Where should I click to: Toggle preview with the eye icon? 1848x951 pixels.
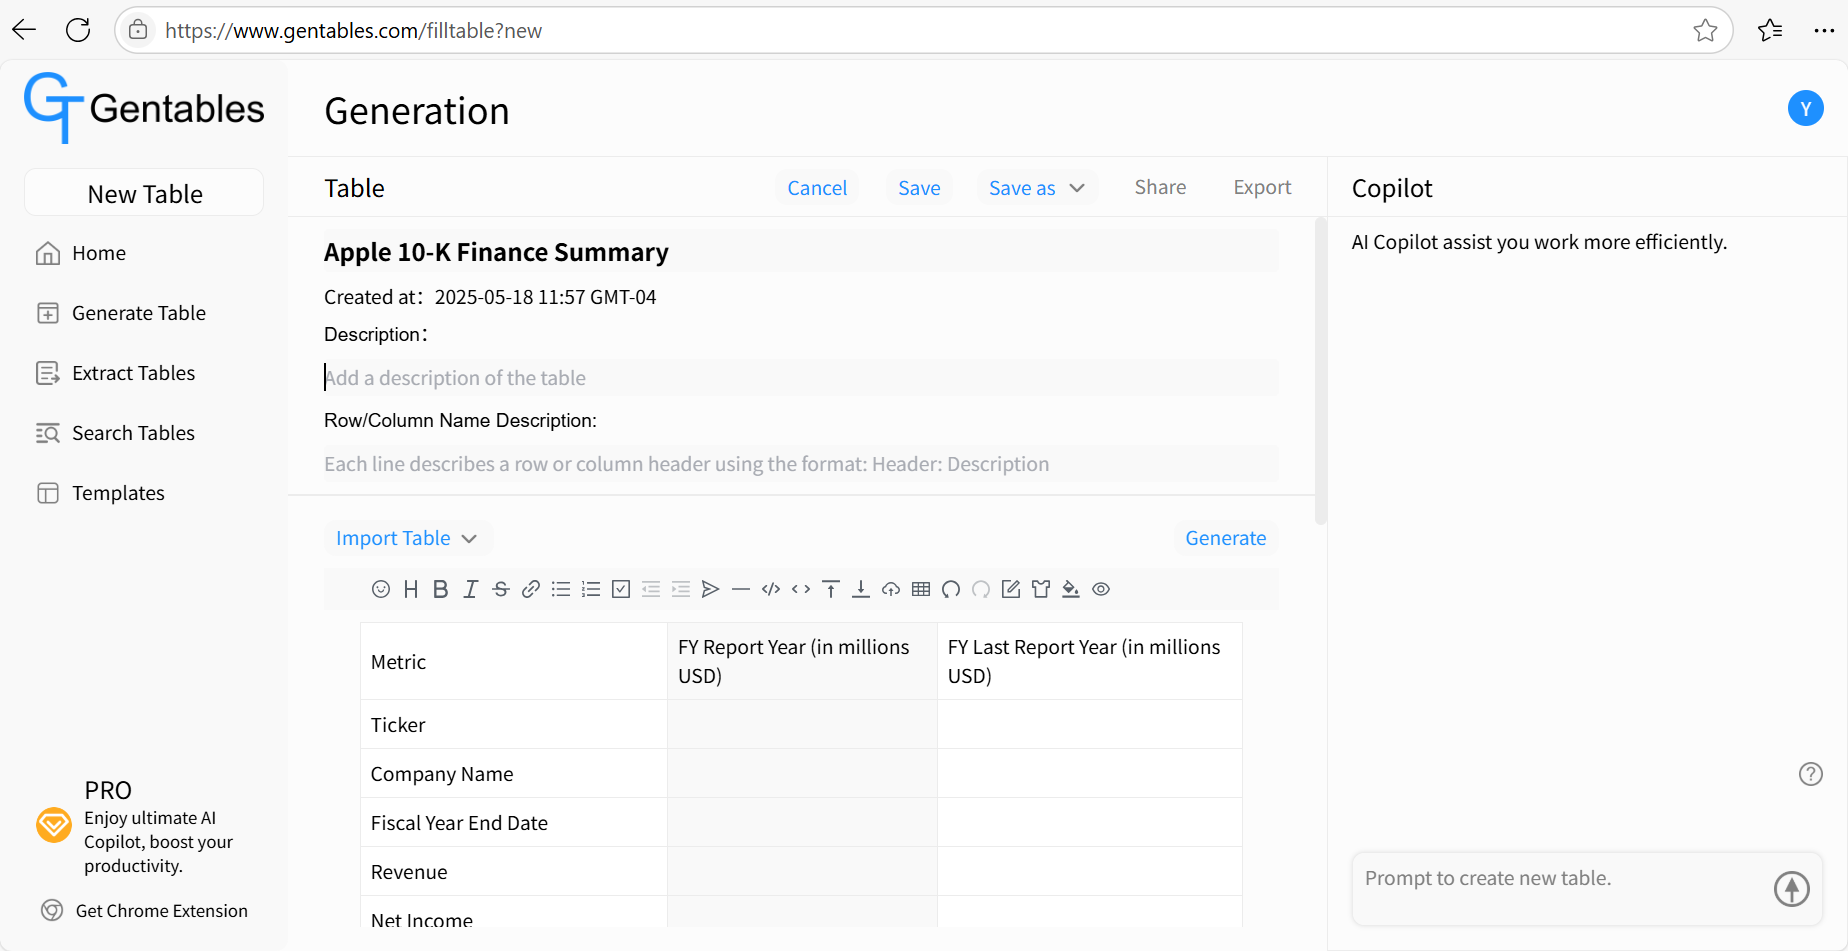(1101, 589)
